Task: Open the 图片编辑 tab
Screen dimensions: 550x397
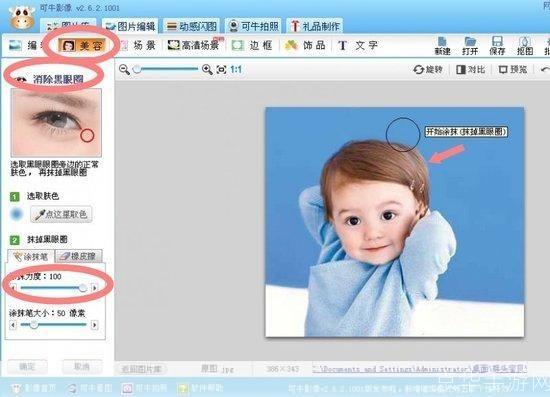Action: [130, 26]
